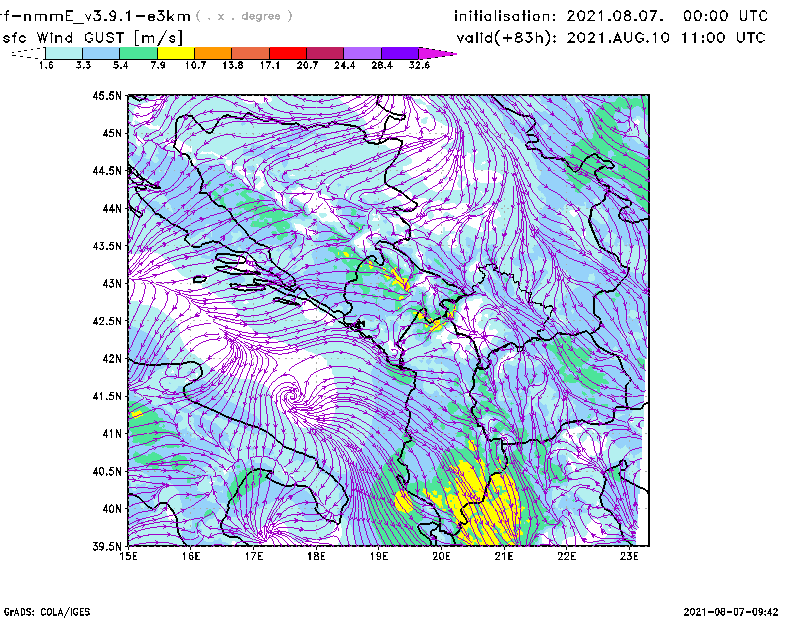The image size is (800, 618).
Task: Click the legend value 1.6
Action: (x=46, y=65)
